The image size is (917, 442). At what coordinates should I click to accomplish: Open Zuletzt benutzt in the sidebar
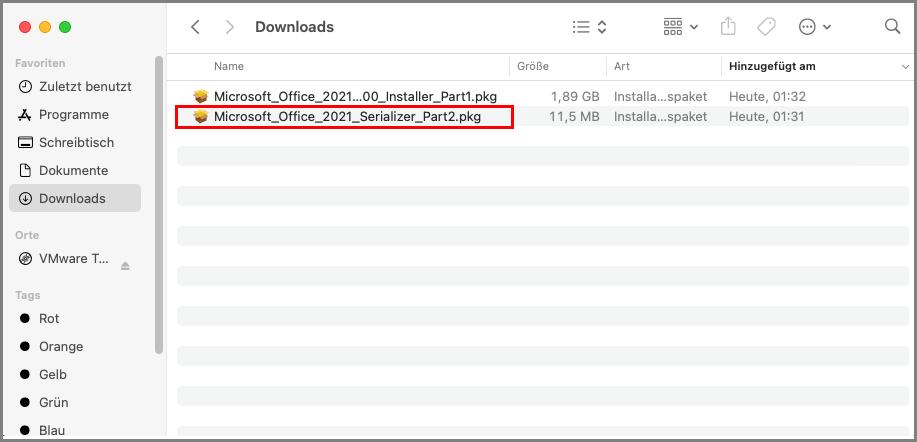(x=75, y=87)
